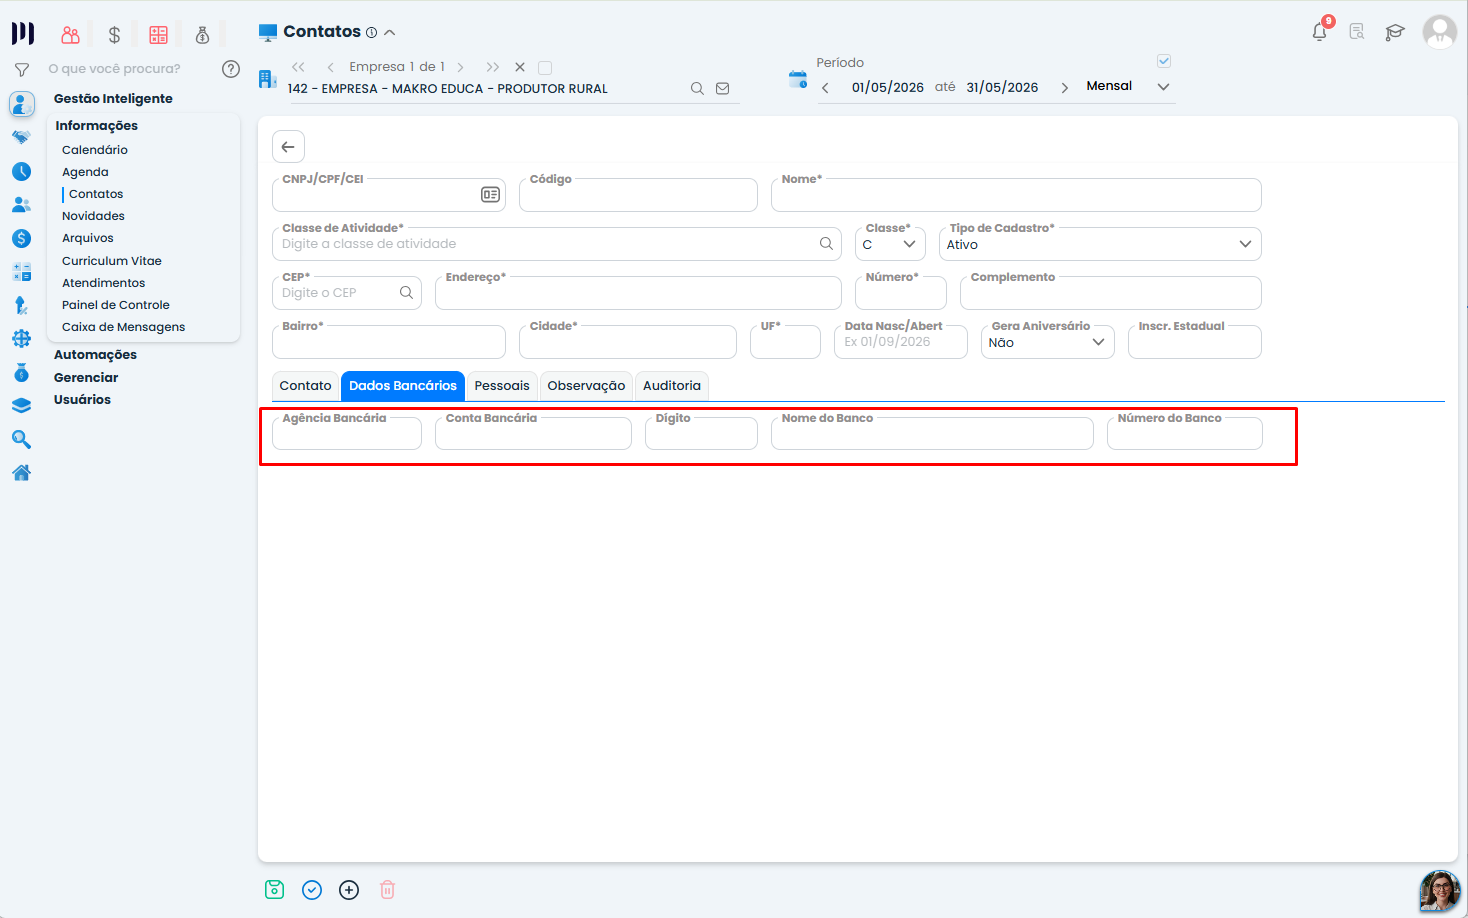
Task: Open Calendário in the sidebar
Action: click(95, 150)
